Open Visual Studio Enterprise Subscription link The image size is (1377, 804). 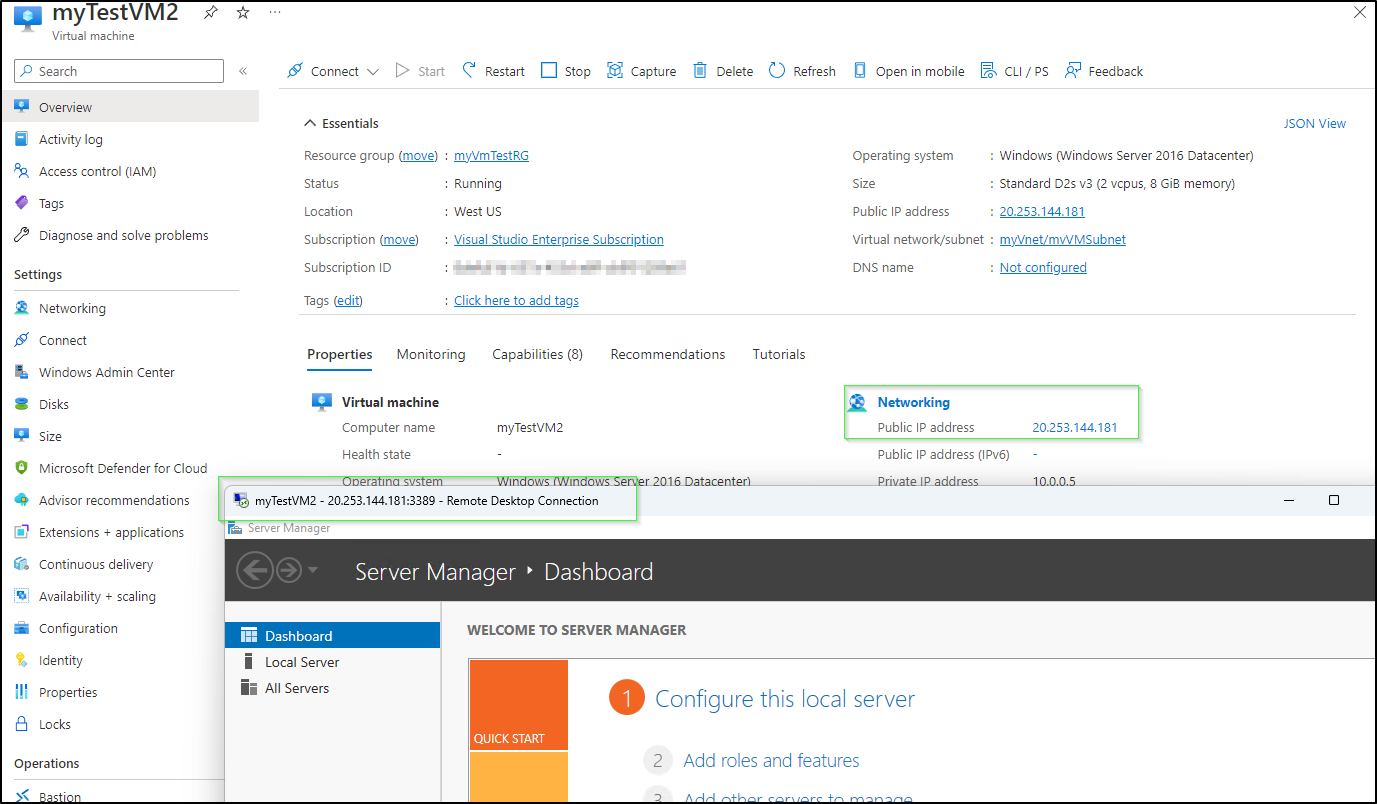click(x=559, y=240)
